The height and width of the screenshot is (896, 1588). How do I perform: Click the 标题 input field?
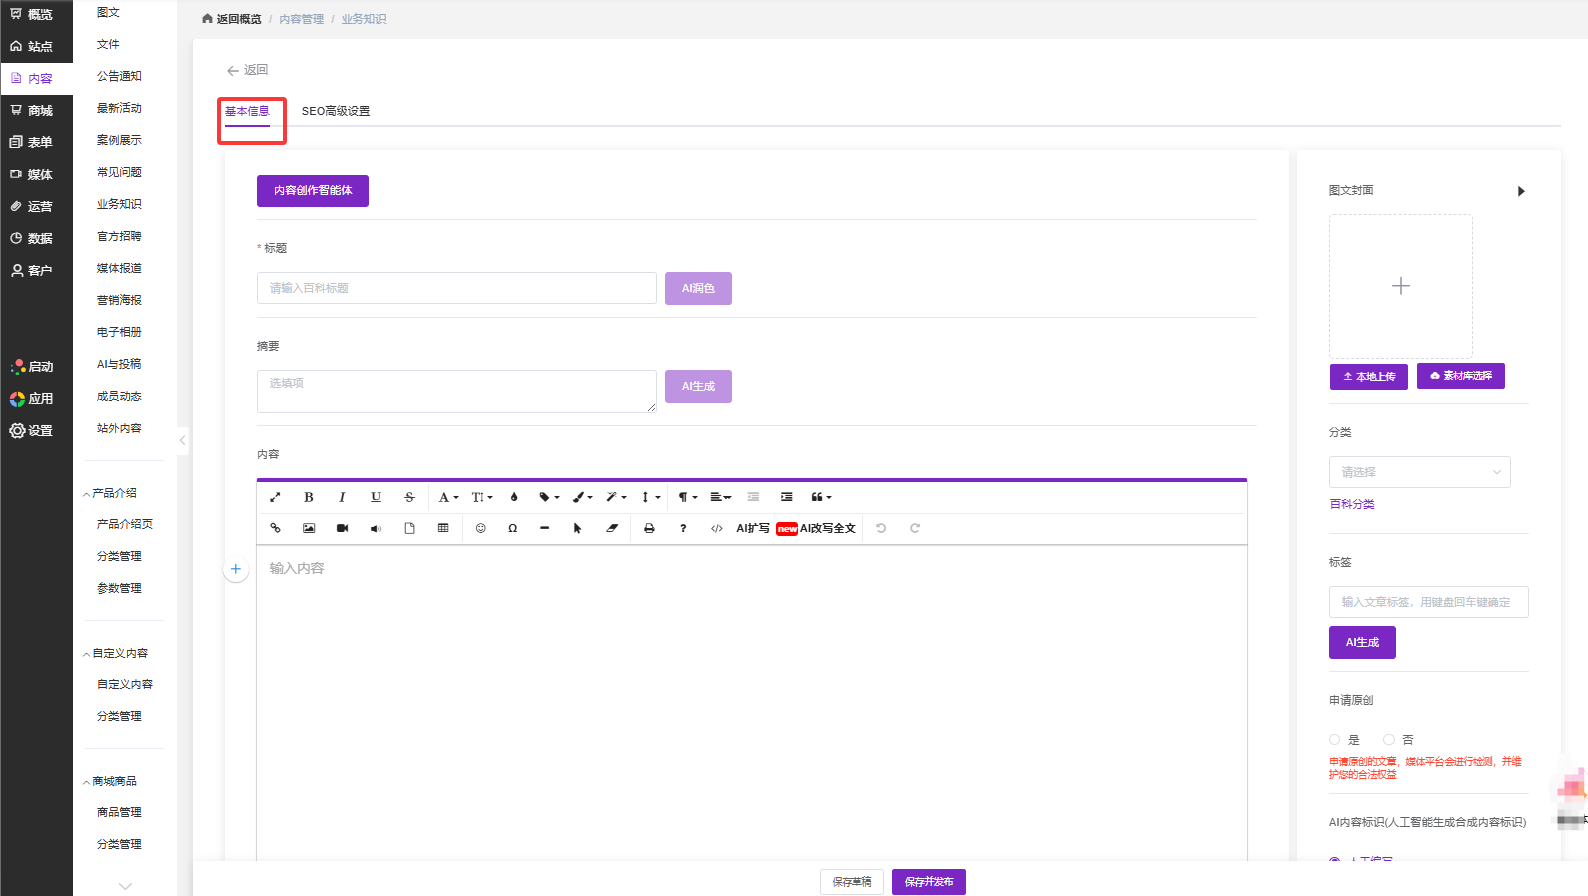(x=457, y=288)
